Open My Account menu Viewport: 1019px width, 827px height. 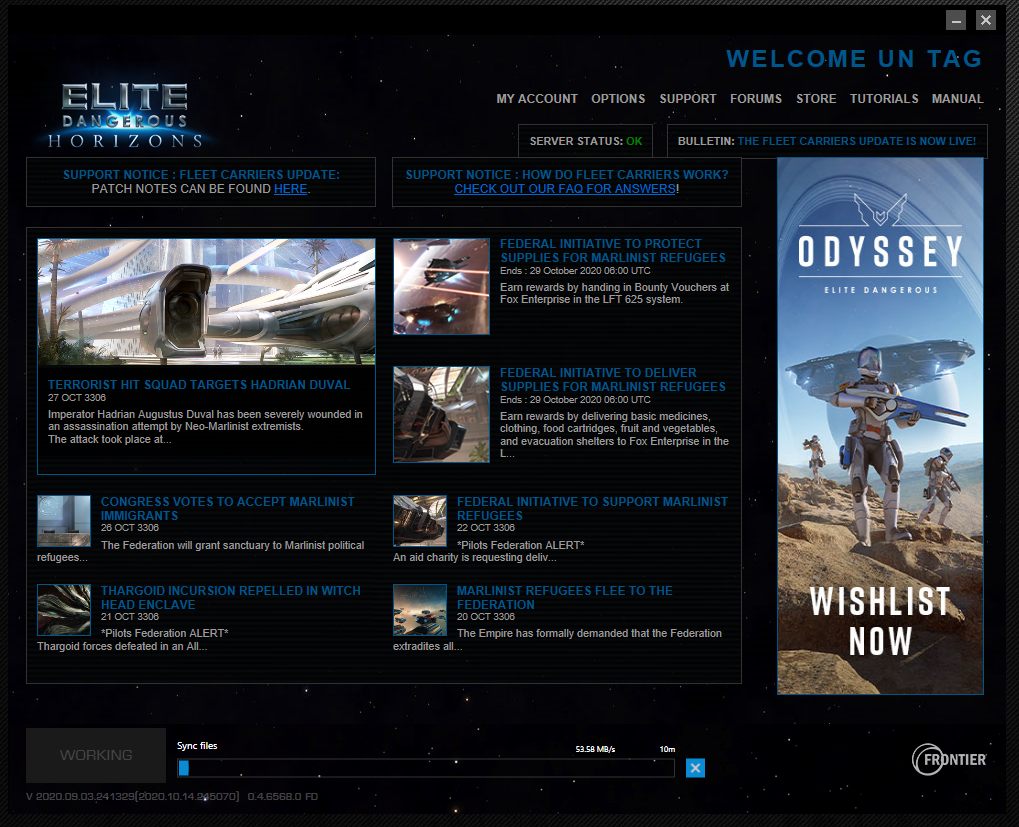tap(537, 99)
